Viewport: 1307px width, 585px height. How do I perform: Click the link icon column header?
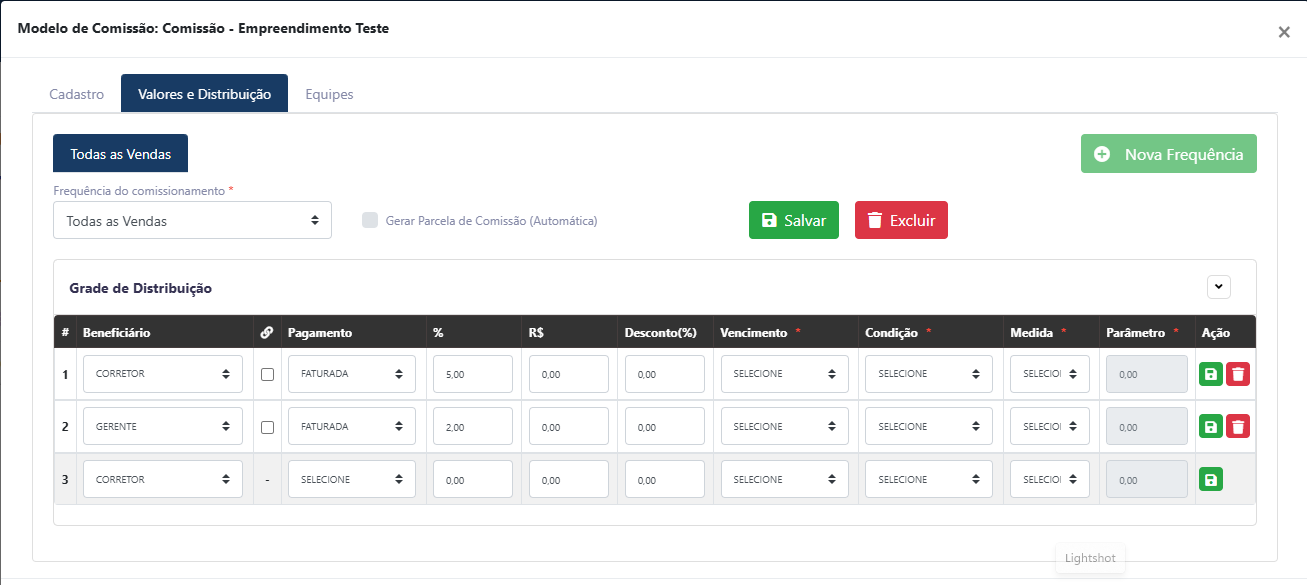266,332
